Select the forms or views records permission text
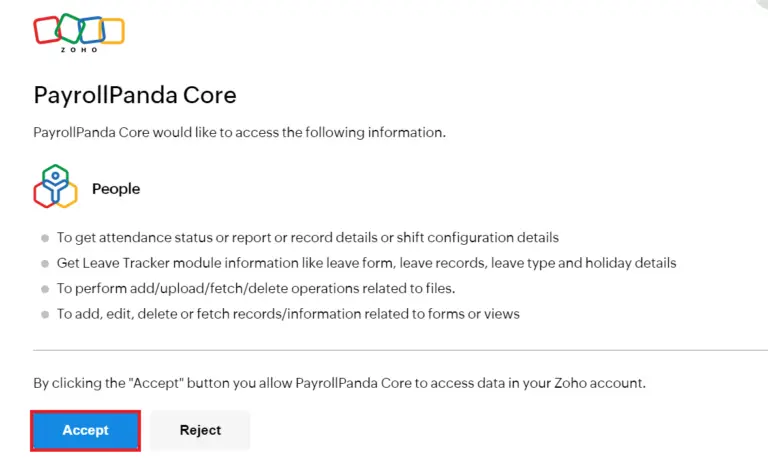 pyautogui.click(x=288, y=314)
